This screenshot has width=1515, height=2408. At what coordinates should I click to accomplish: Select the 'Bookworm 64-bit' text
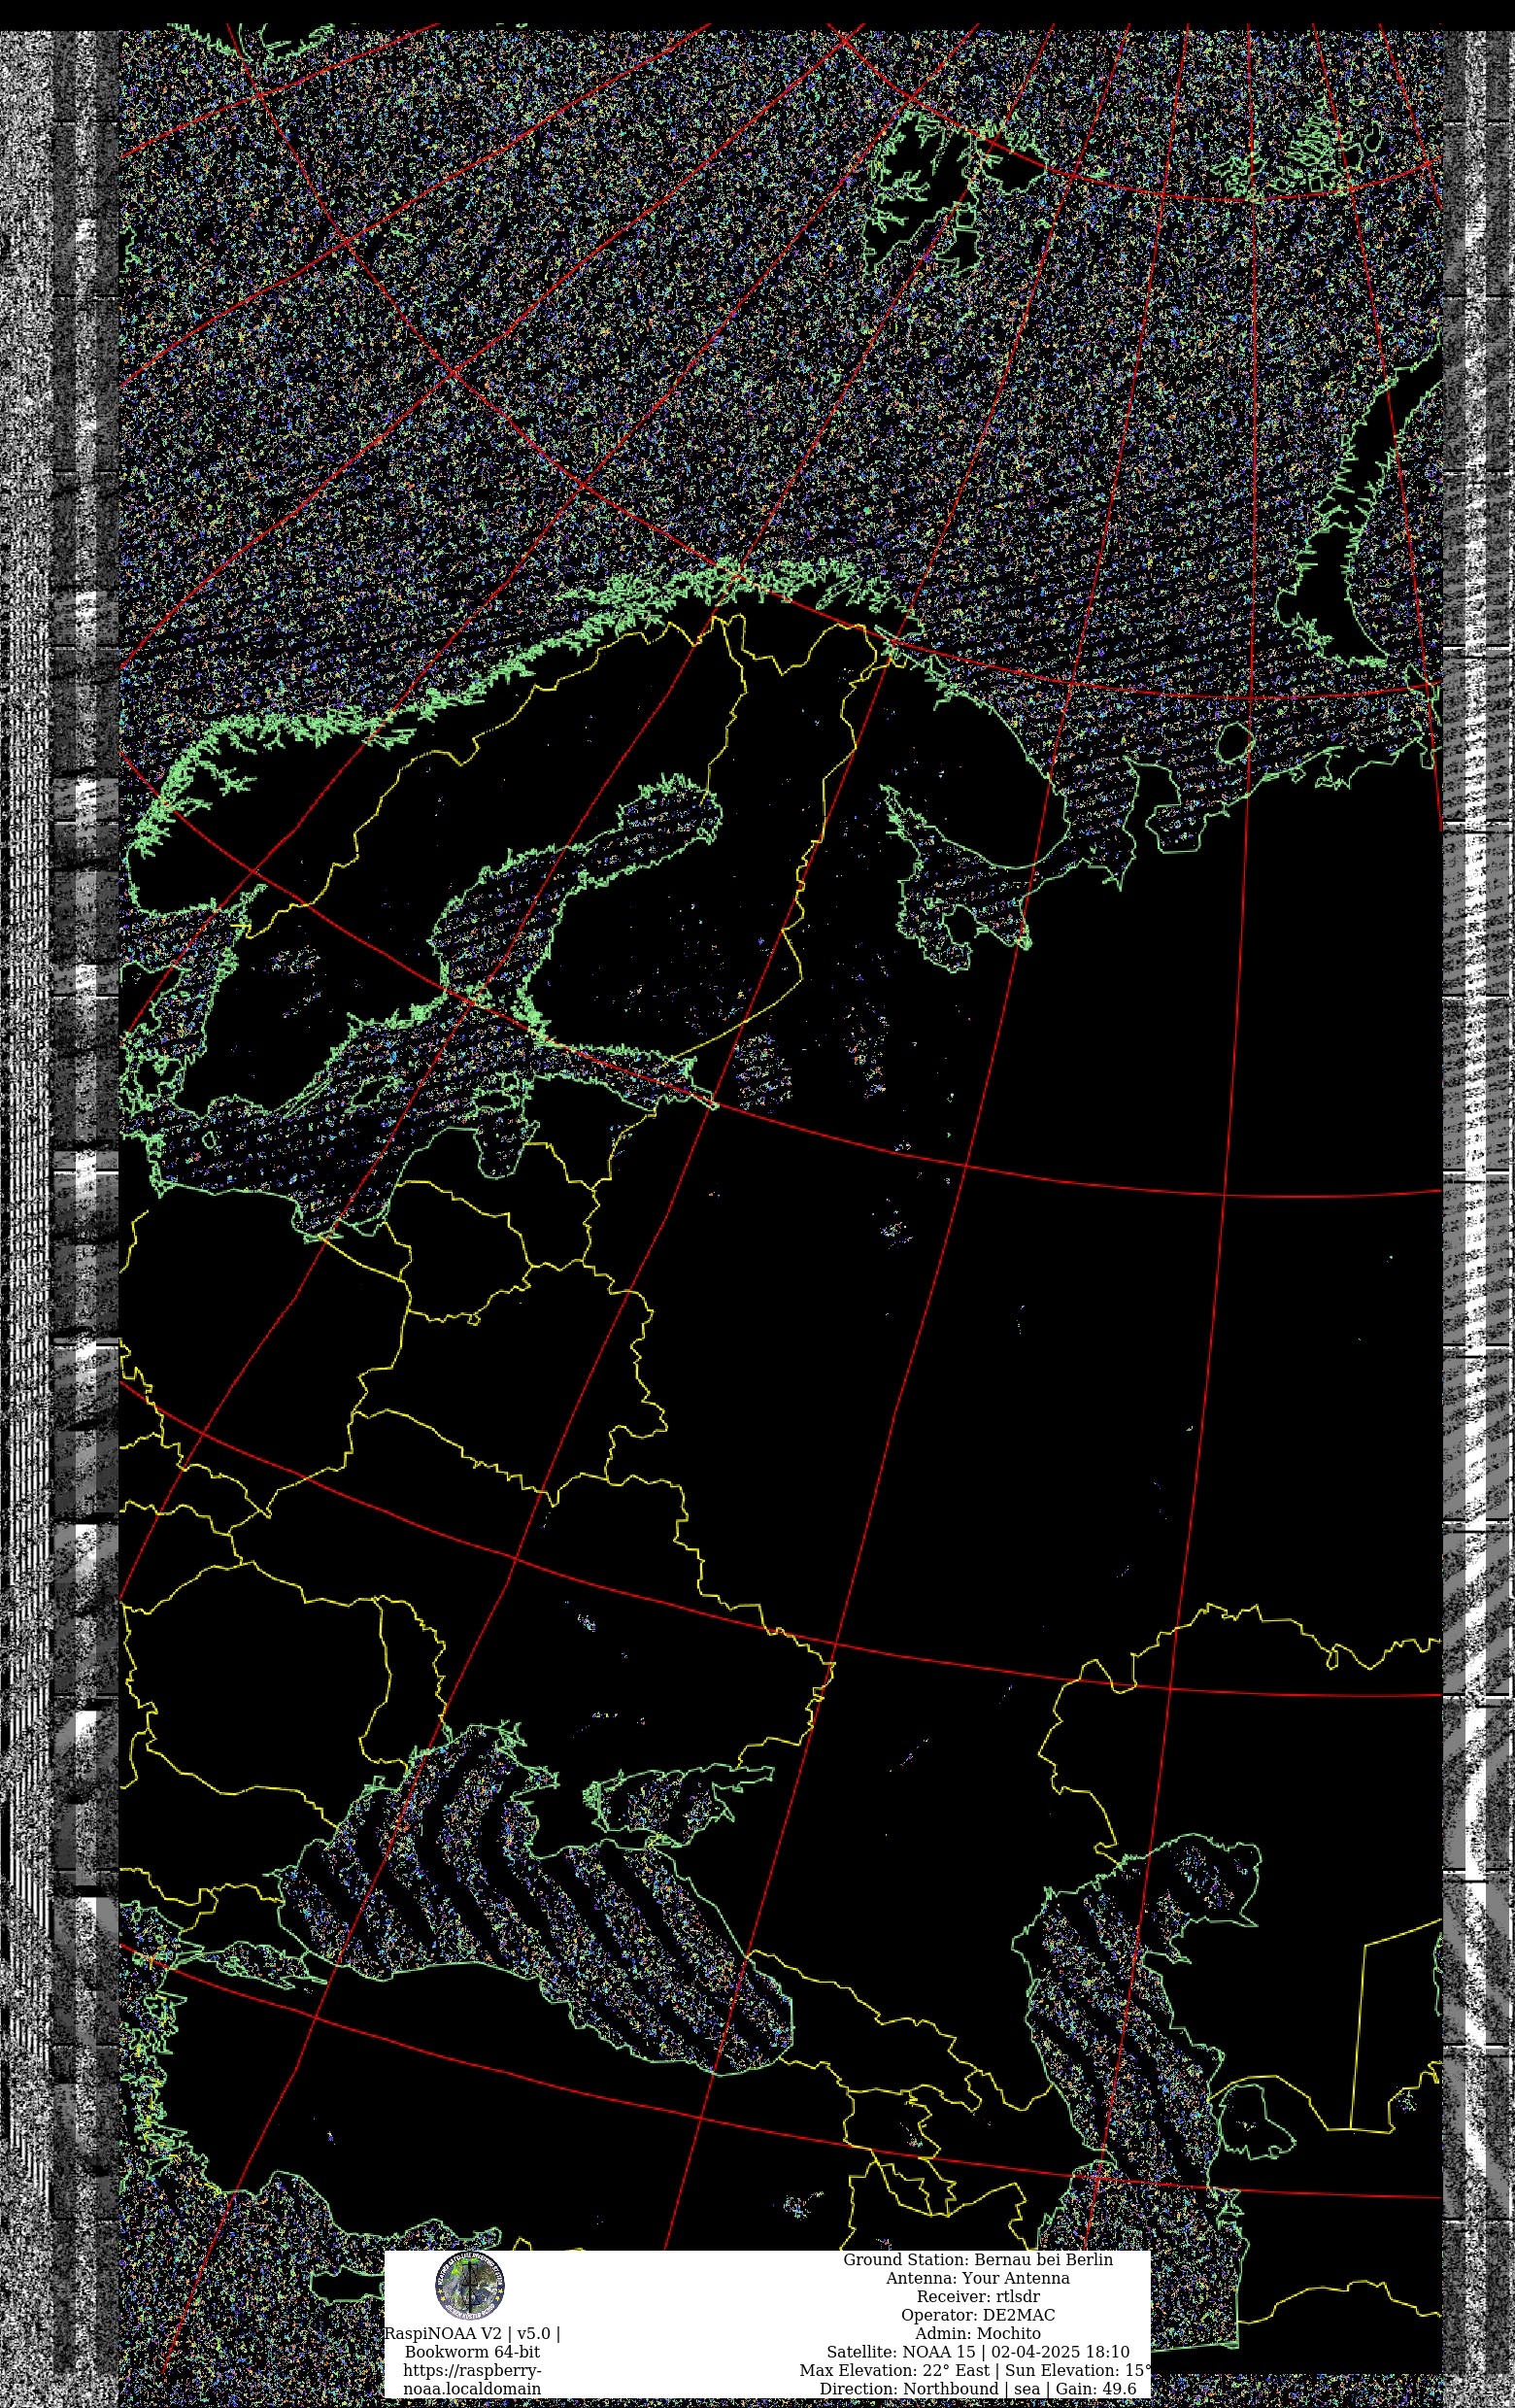pyautogui.click(x=472, y=2352)
